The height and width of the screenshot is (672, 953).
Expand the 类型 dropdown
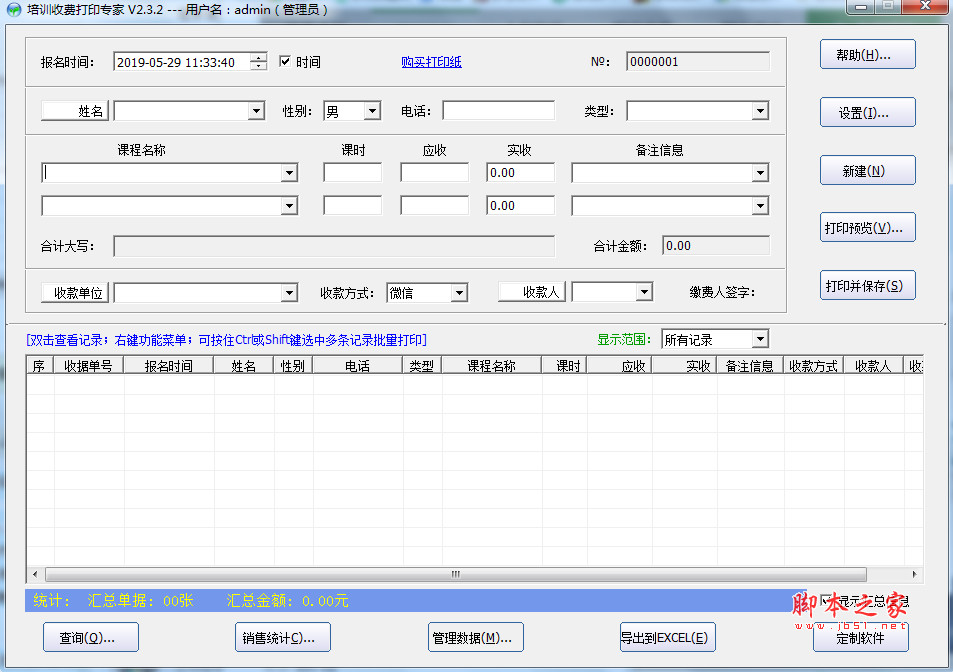[x=760, y=111]
